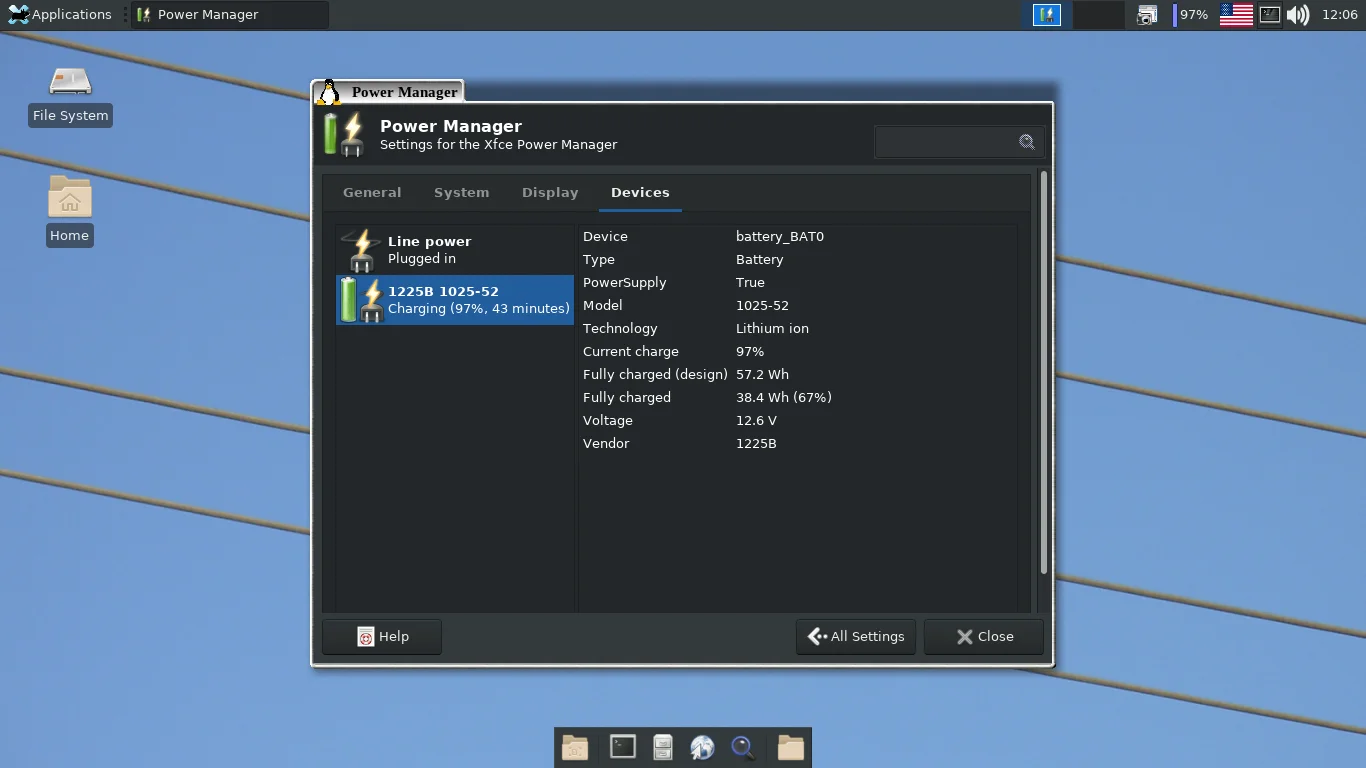Open the terminal icon in the top panel
This screenshot has width=1366, height=768.
(1269, 14)
